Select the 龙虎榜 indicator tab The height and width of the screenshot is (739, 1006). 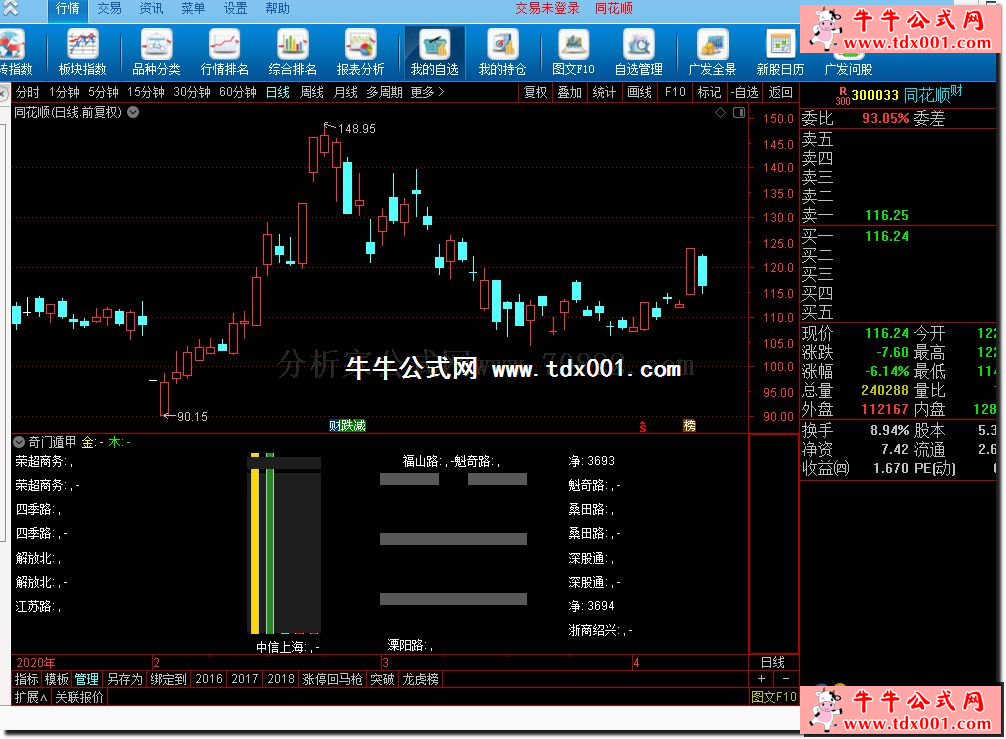pos(420,679)
